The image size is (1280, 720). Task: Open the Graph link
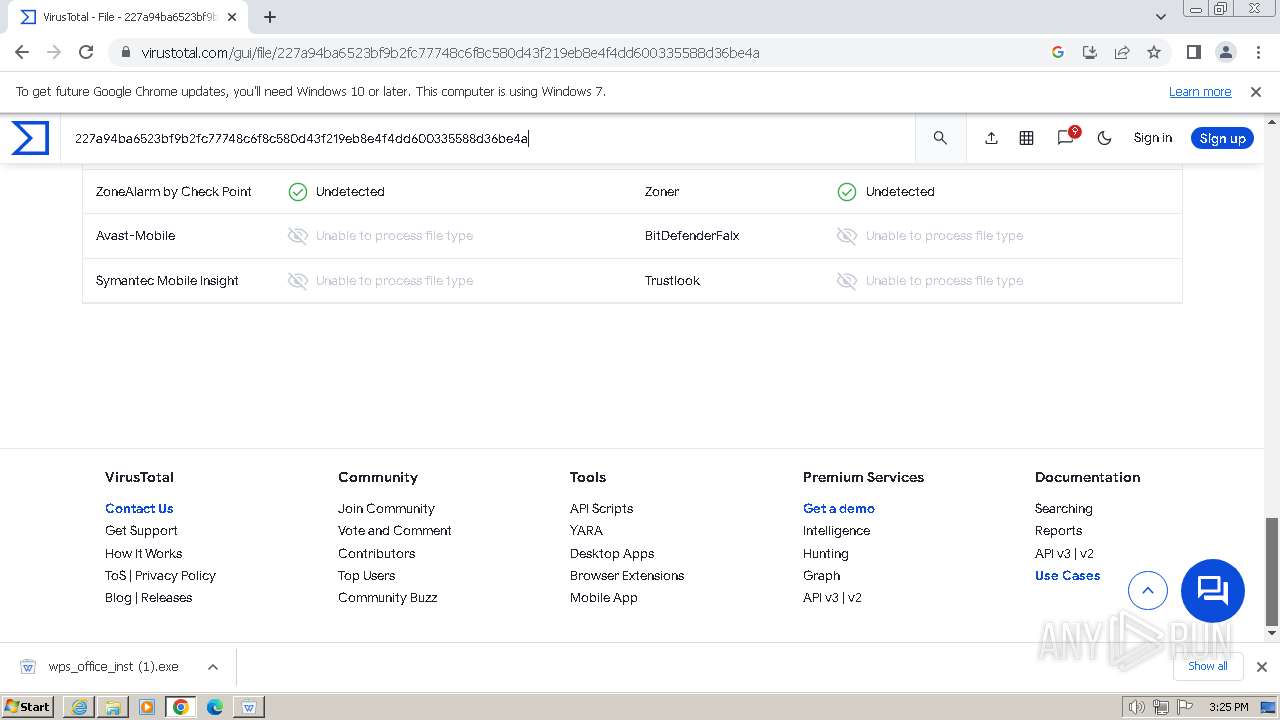[821, 575]
